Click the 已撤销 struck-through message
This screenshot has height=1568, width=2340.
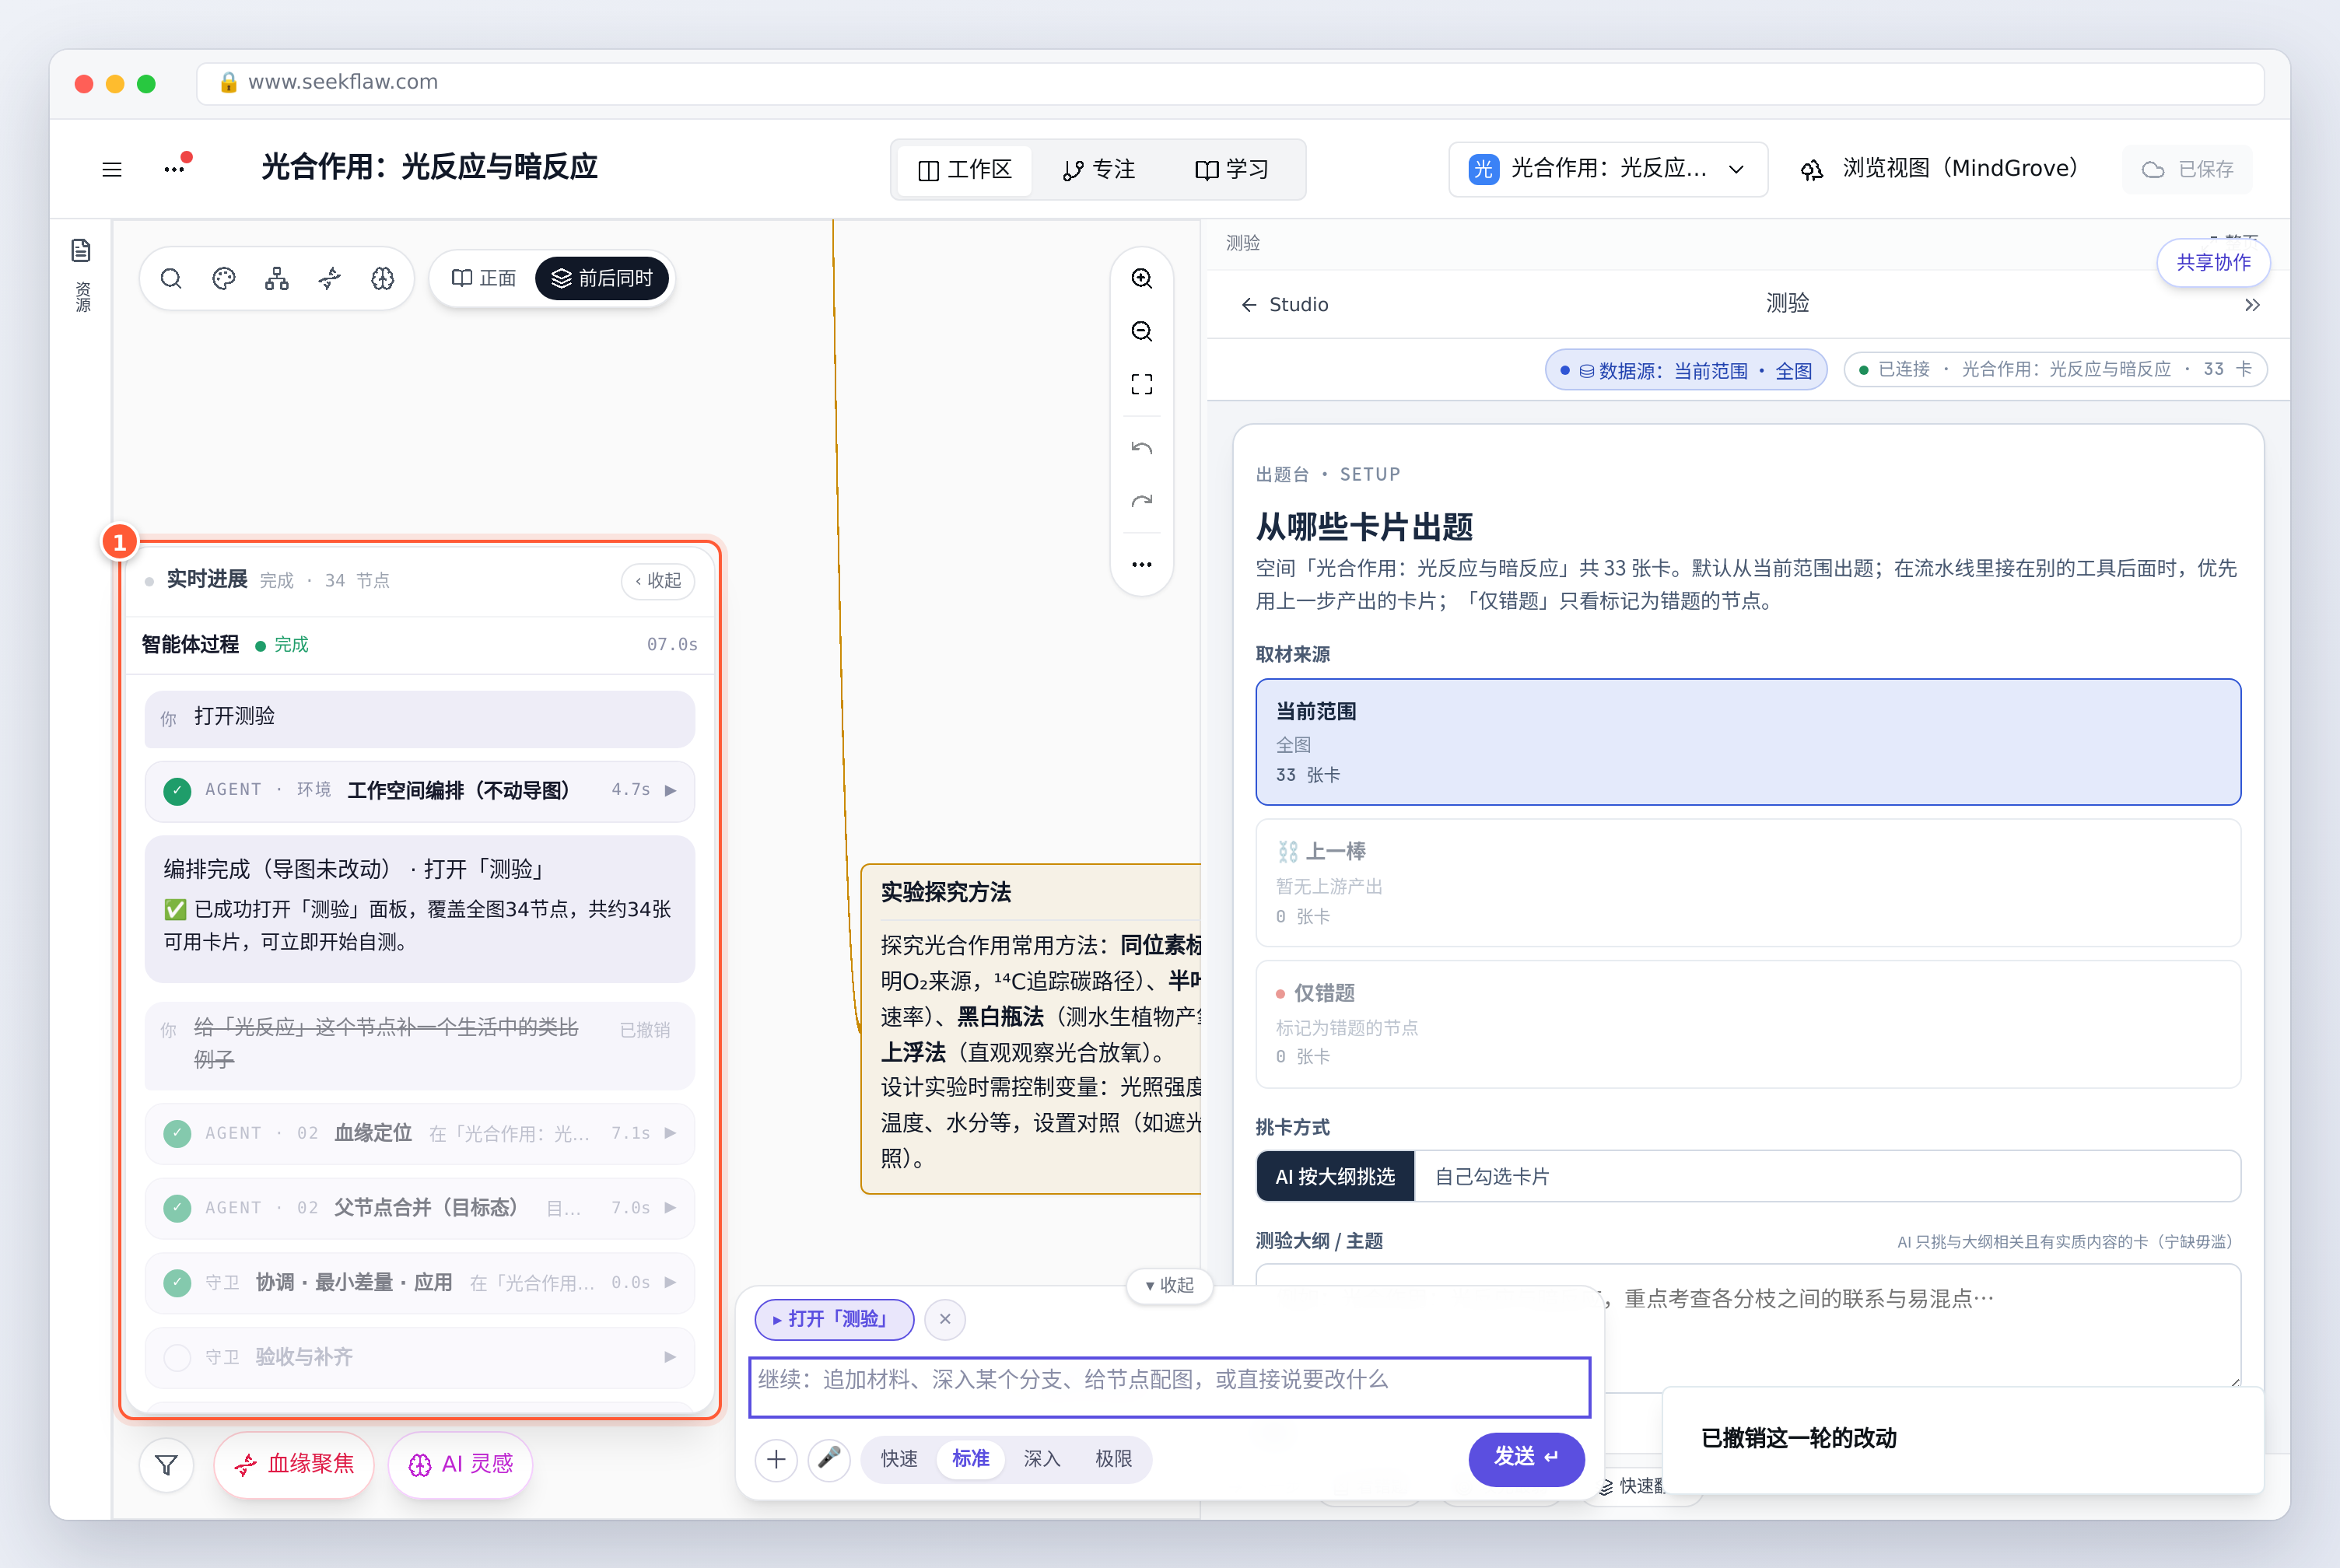(420, 1045)
